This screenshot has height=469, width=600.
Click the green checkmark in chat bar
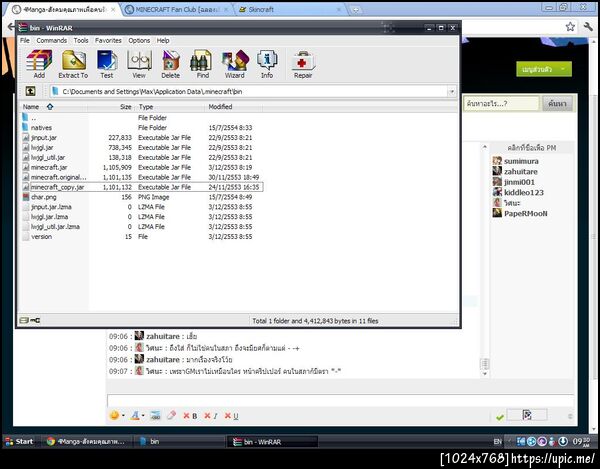tap(499, 417)
